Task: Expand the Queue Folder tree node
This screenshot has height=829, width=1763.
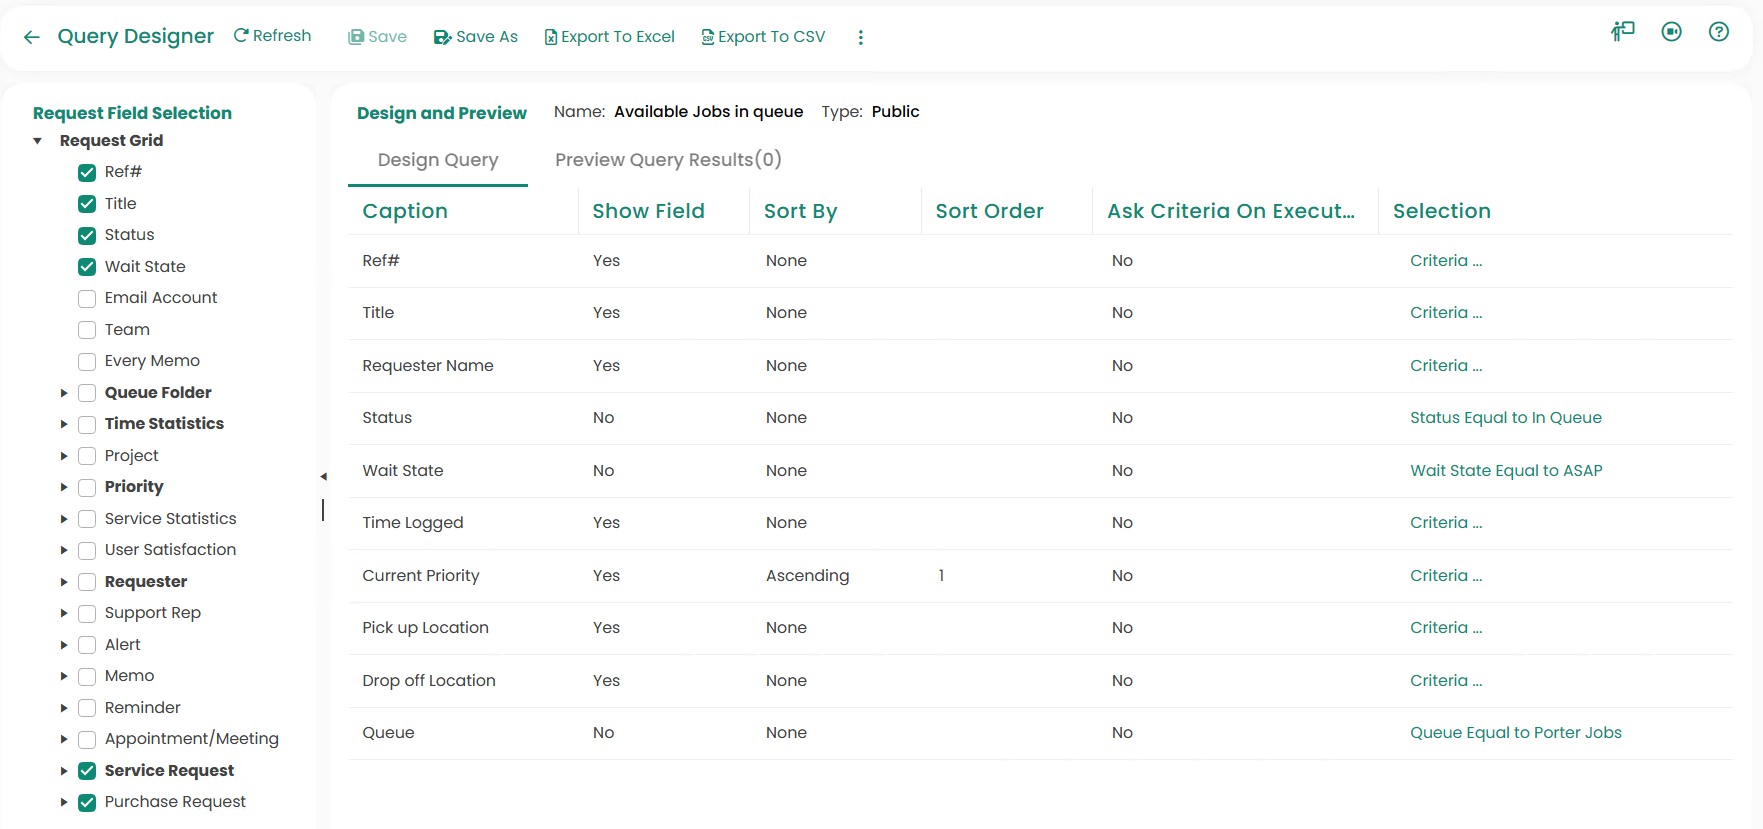Action: click(x=64, y=393)
